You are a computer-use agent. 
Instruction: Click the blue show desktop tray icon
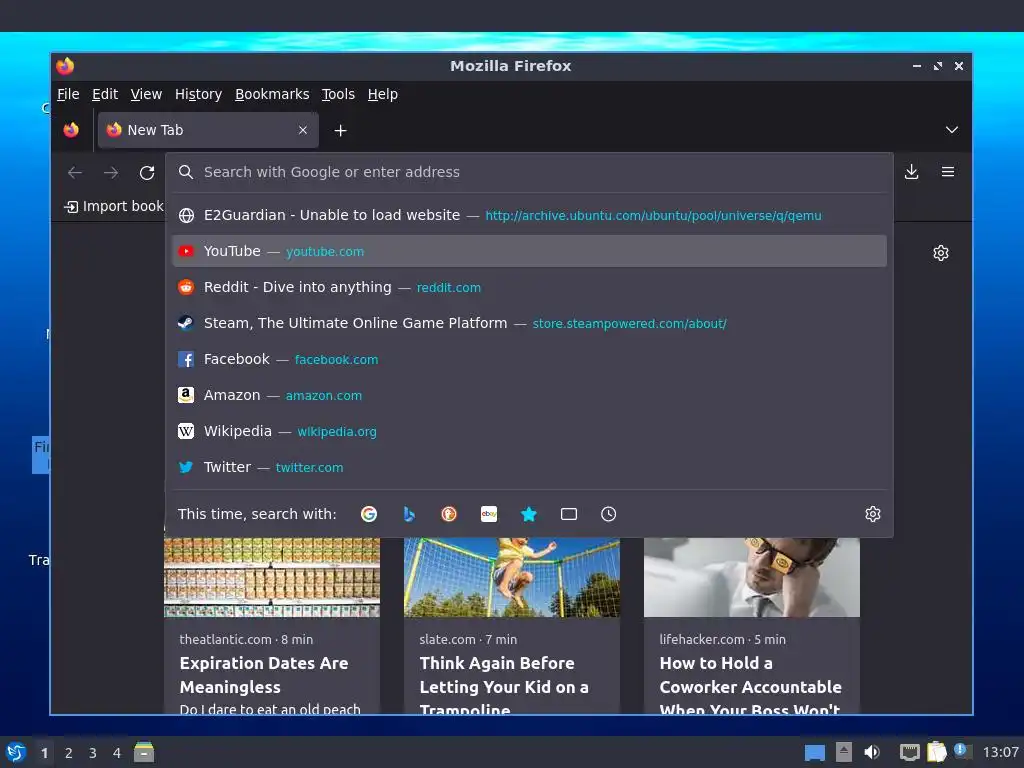(814, 753)
